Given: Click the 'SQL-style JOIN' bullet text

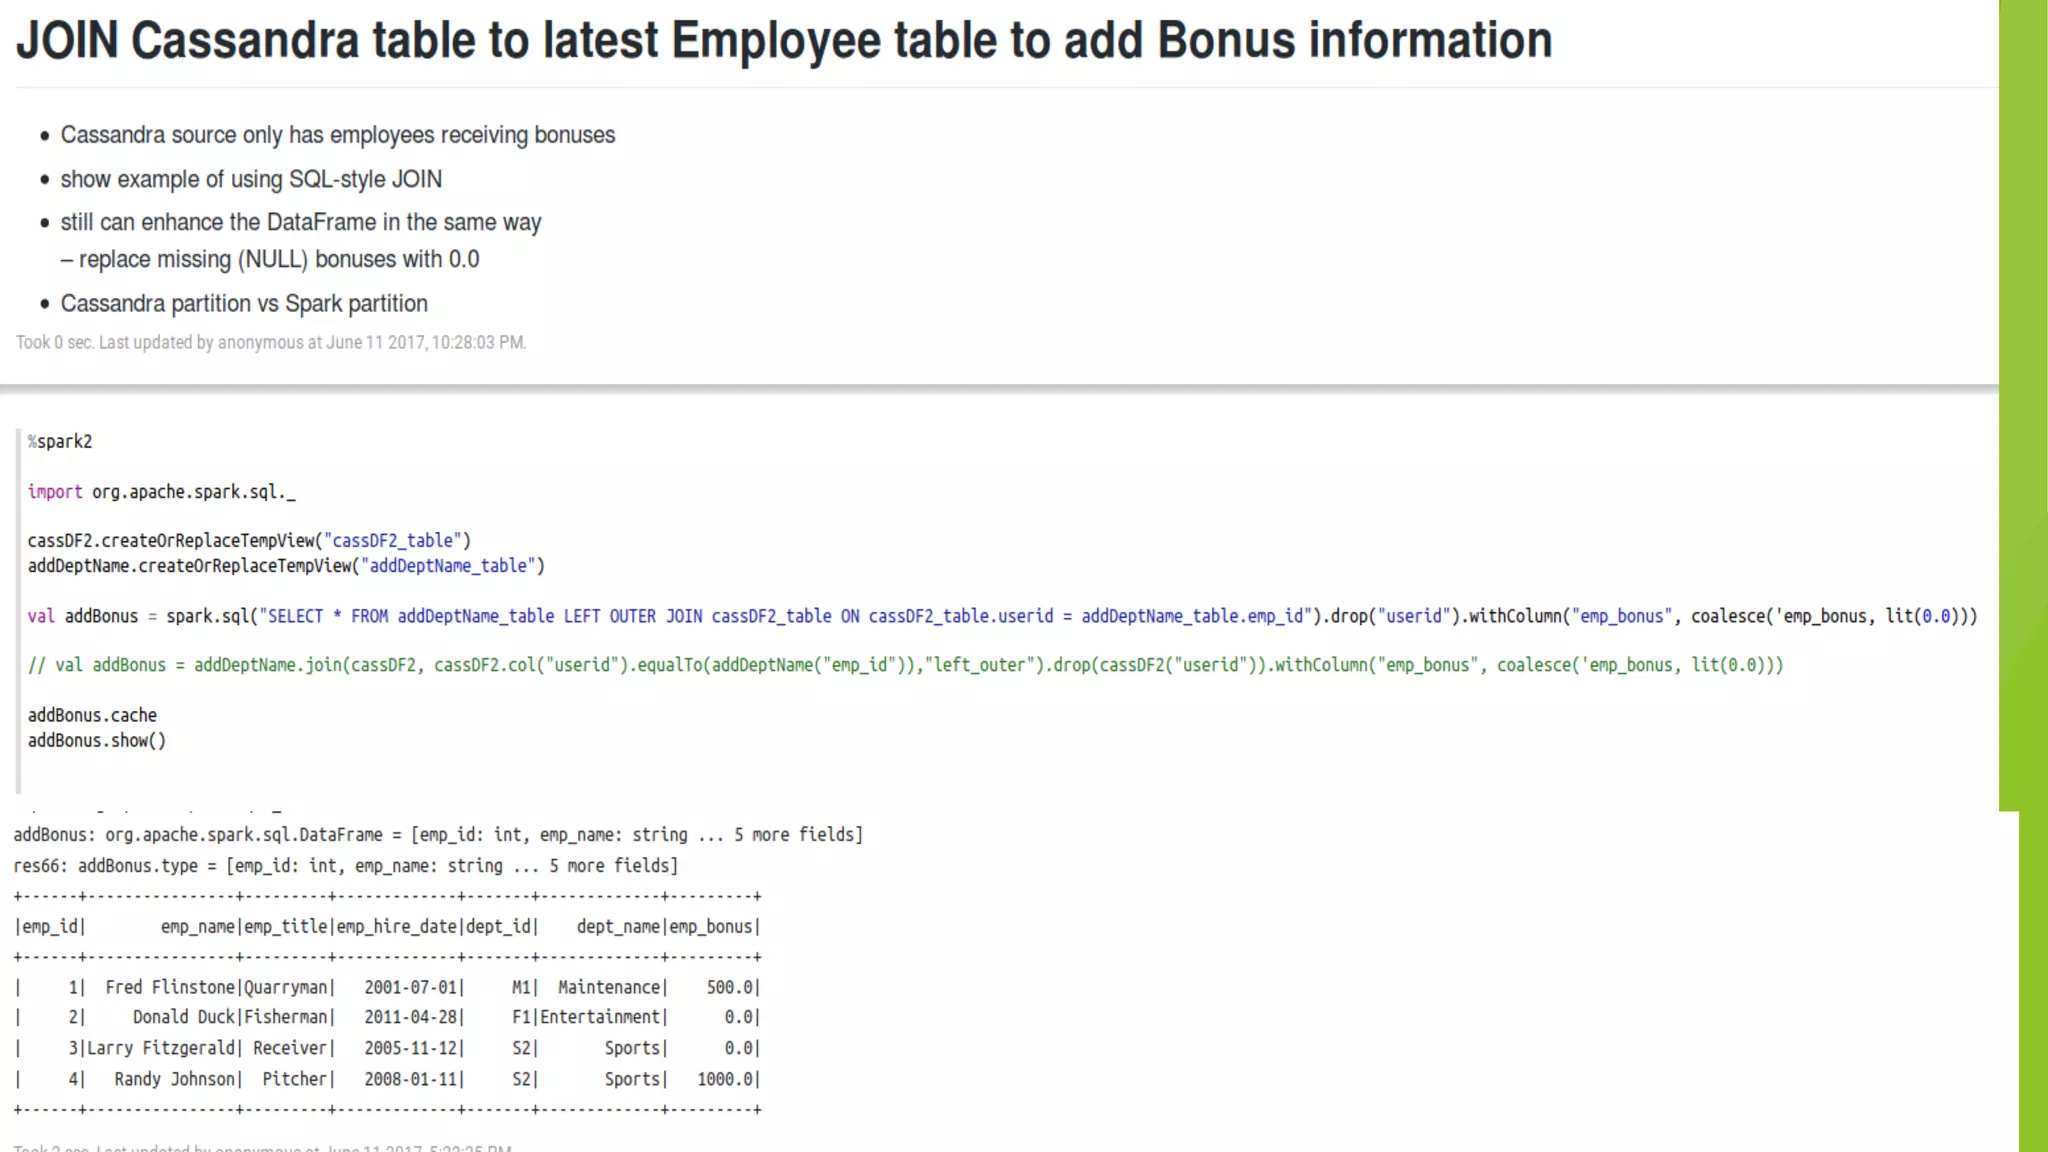Looking at the screenshot, I should [x=250, y=179].
